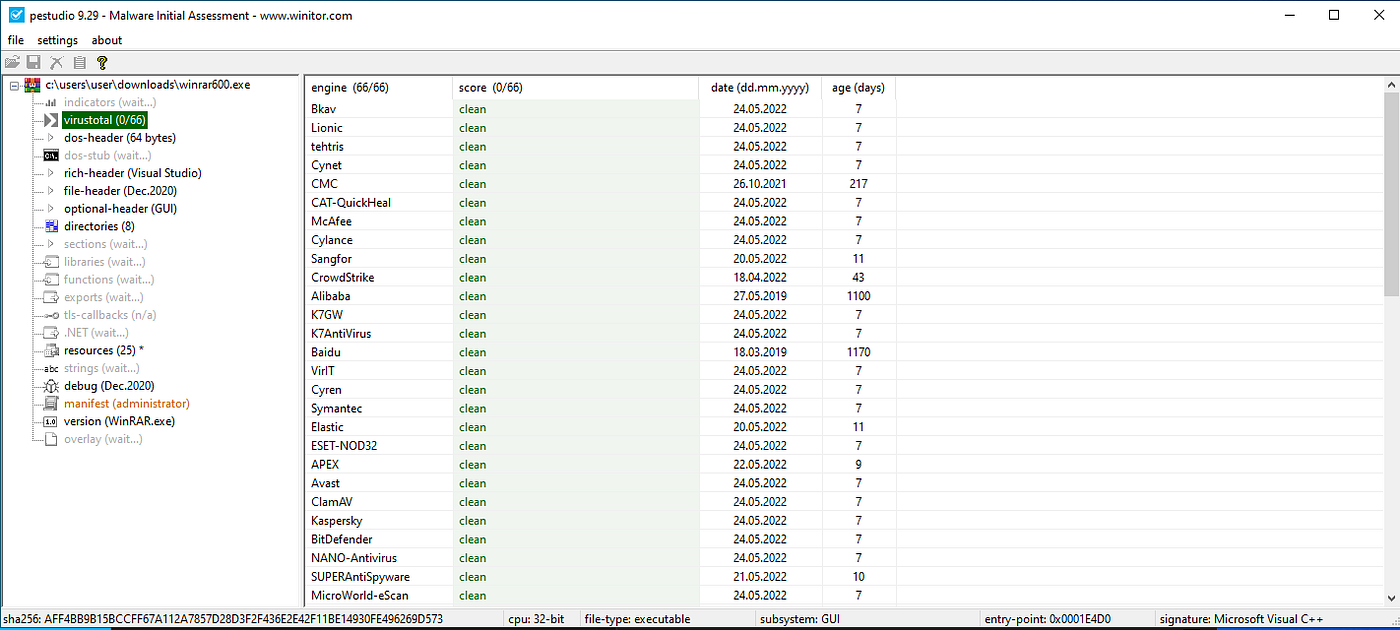1400x630 pixels.
Task: Click the blank page icon beside overlay
Action: tap(51, 439)
